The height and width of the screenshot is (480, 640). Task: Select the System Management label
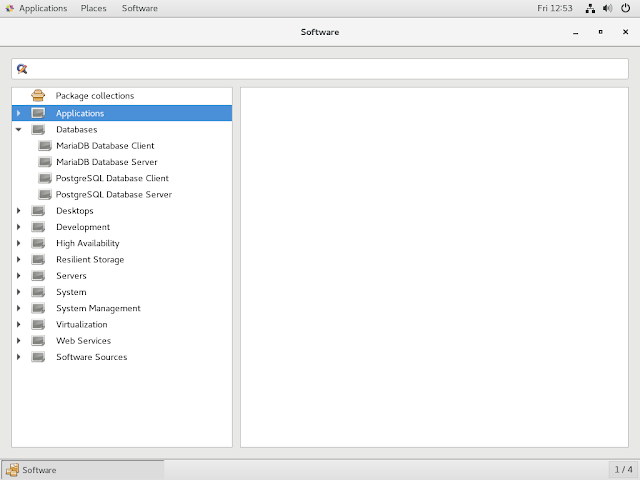(x=98, y=309)
